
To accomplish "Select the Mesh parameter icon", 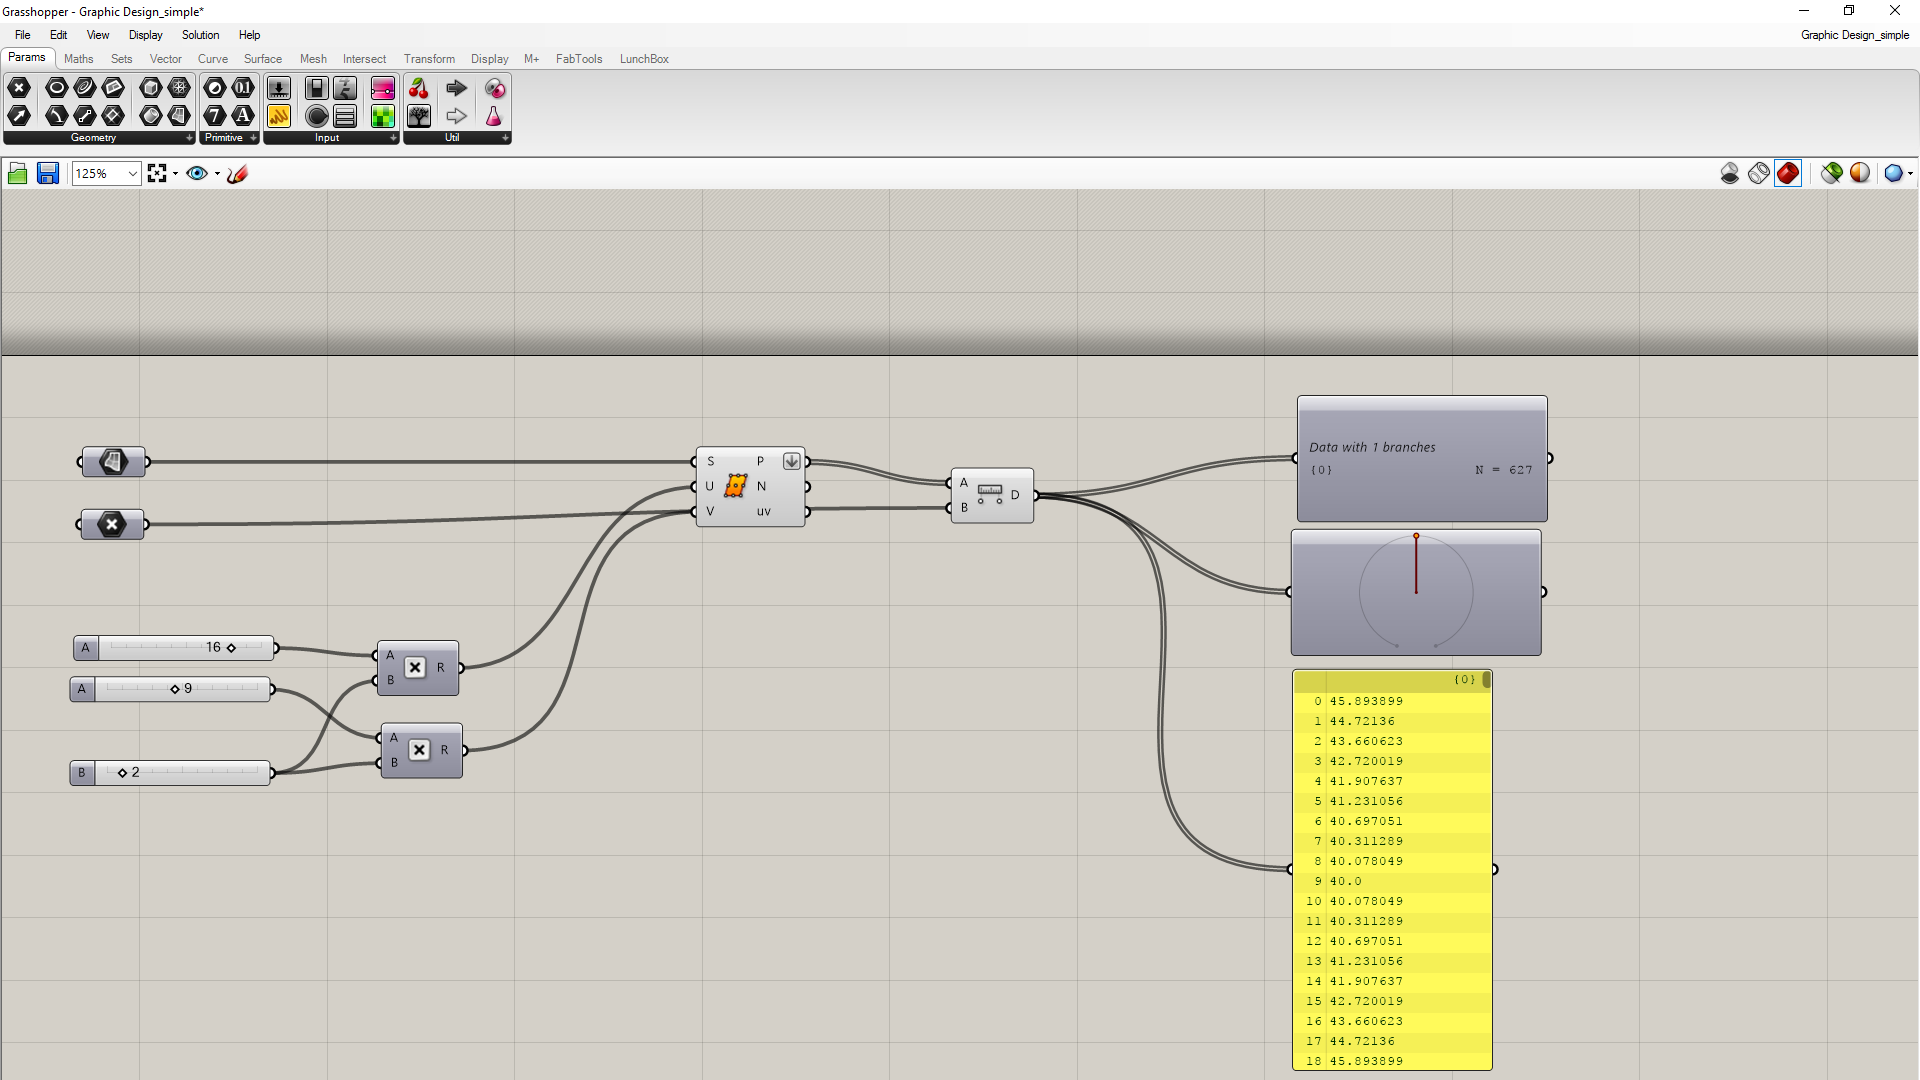I will pyautogui.click(x=179, y=88).
